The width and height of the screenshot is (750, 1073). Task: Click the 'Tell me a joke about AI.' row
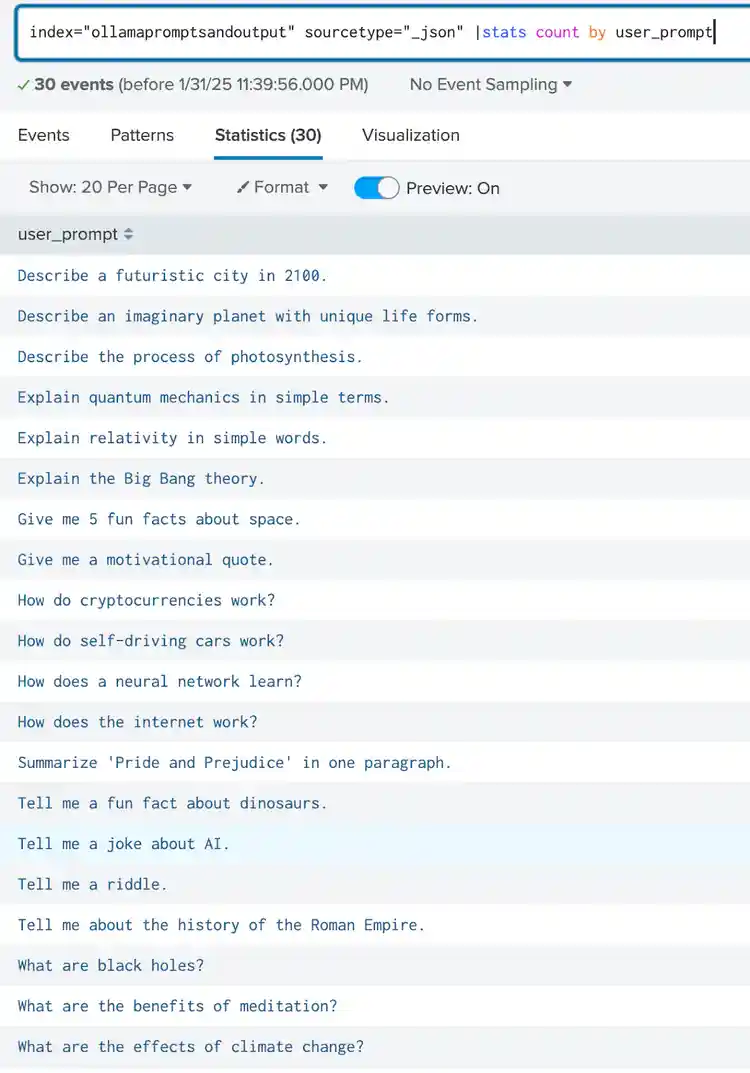pos(123,844)
